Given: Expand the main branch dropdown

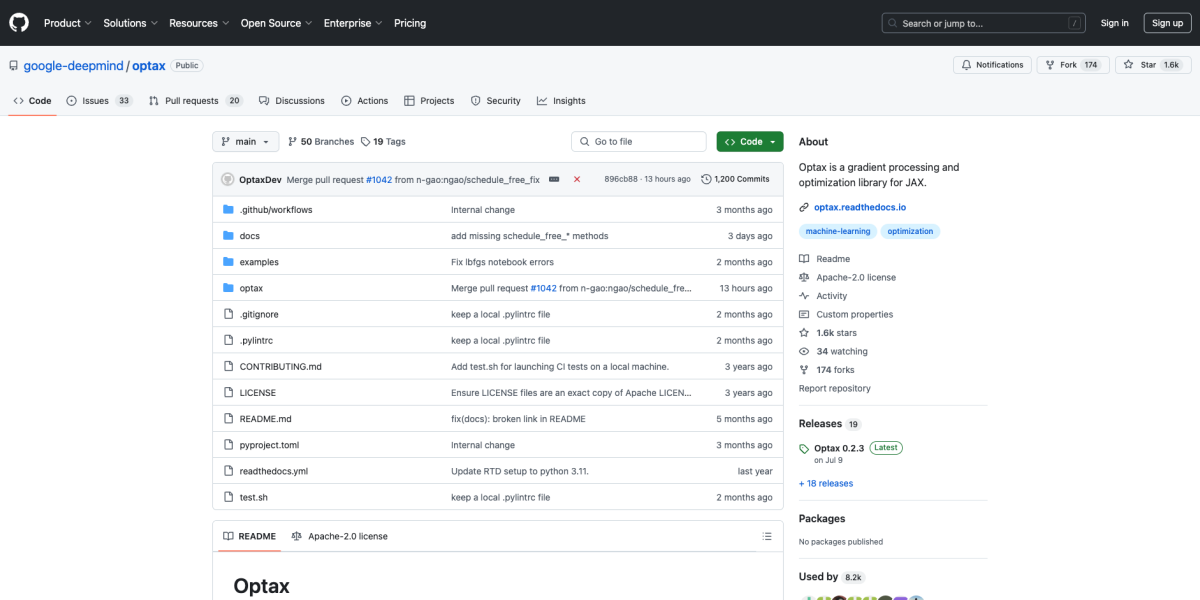Looking at the screenshot, I should (245, 142).
